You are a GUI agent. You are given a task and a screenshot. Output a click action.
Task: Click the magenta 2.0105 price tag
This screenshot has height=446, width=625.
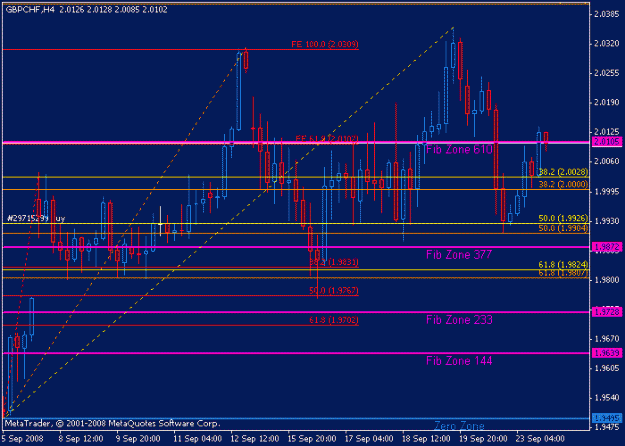(607, 142)
